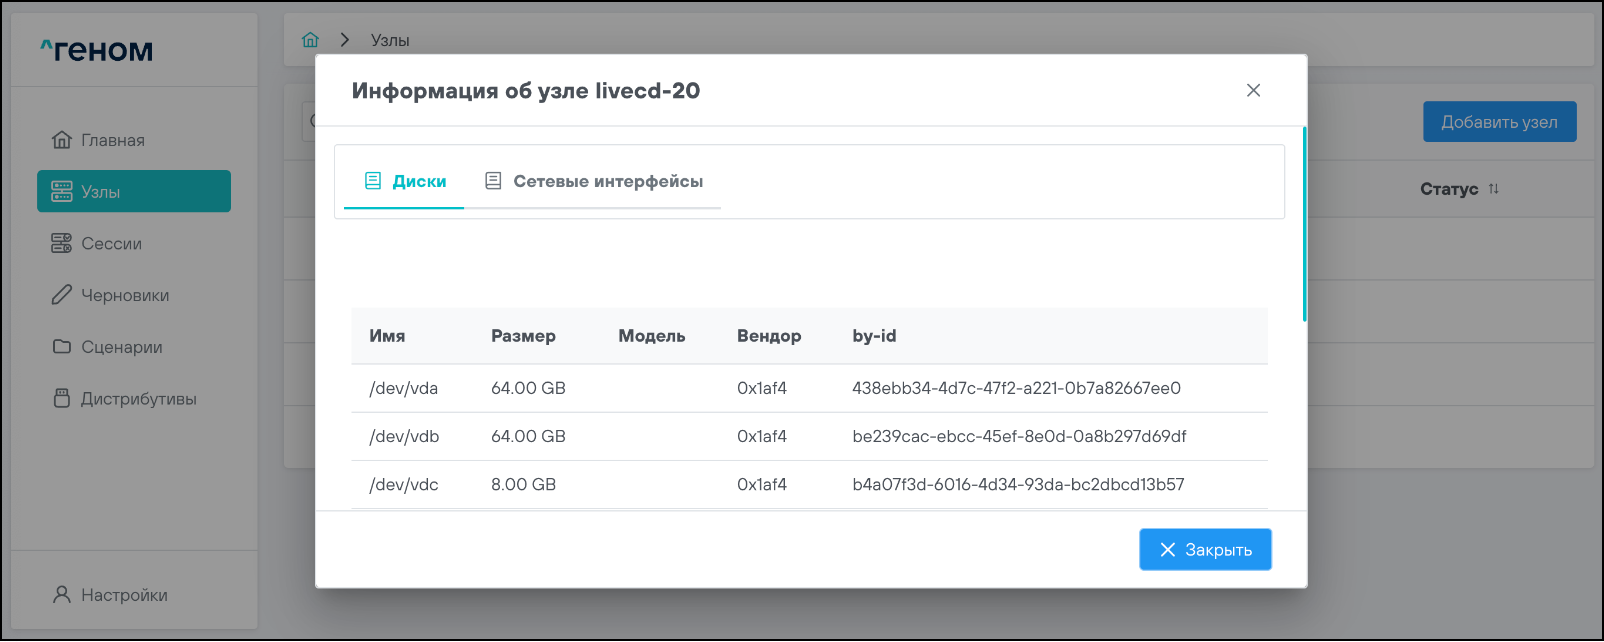Click the /dev/vdc by-id value
1604x642 pixels.
1017,484
